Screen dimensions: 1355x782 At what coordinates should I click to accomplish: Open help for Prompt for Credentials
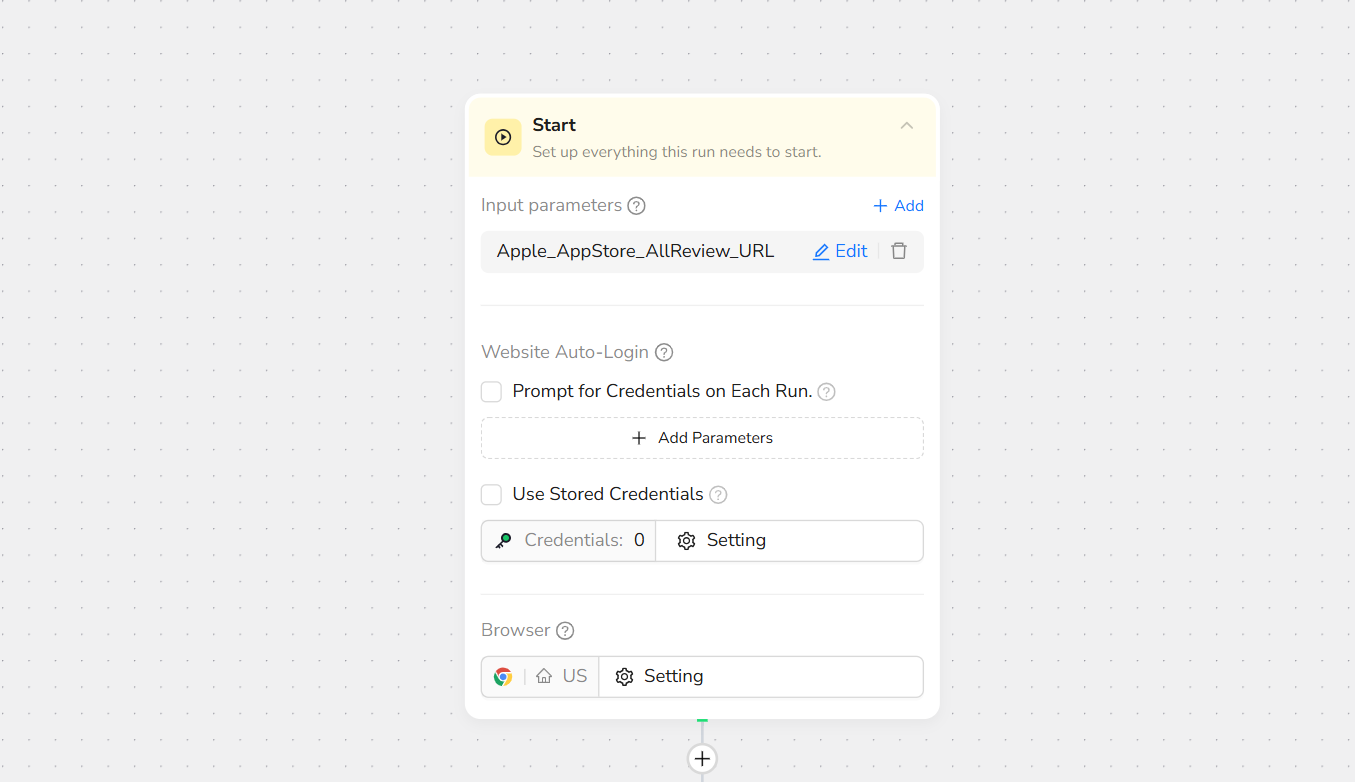pos(826,392)
